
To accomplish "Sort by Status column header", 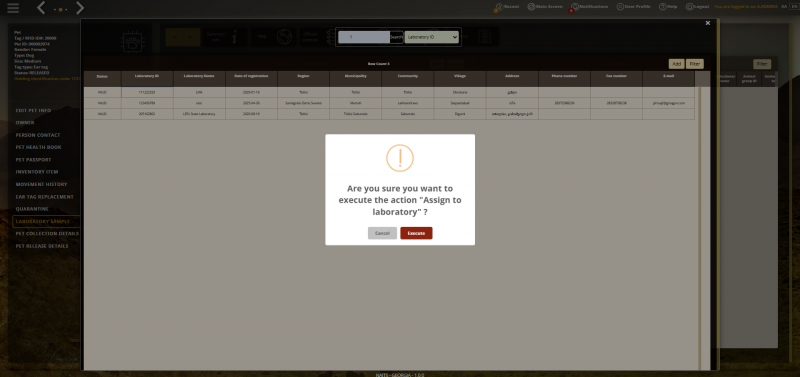I will (x=102, y=76).
